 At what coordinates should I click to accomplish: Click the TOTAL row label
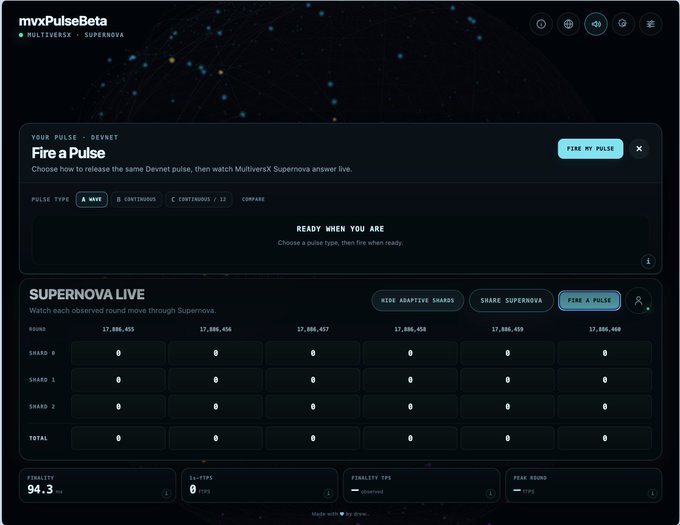tap(38, 438)
